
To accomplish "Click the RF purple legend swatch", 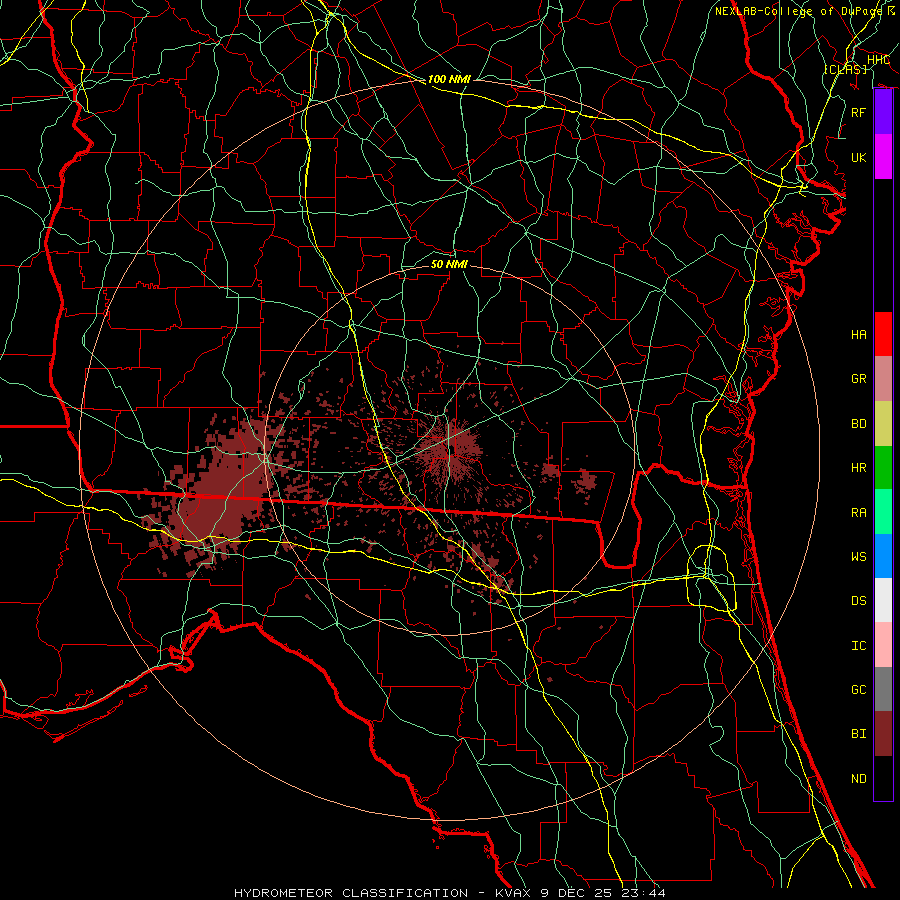I will point(883,112).
